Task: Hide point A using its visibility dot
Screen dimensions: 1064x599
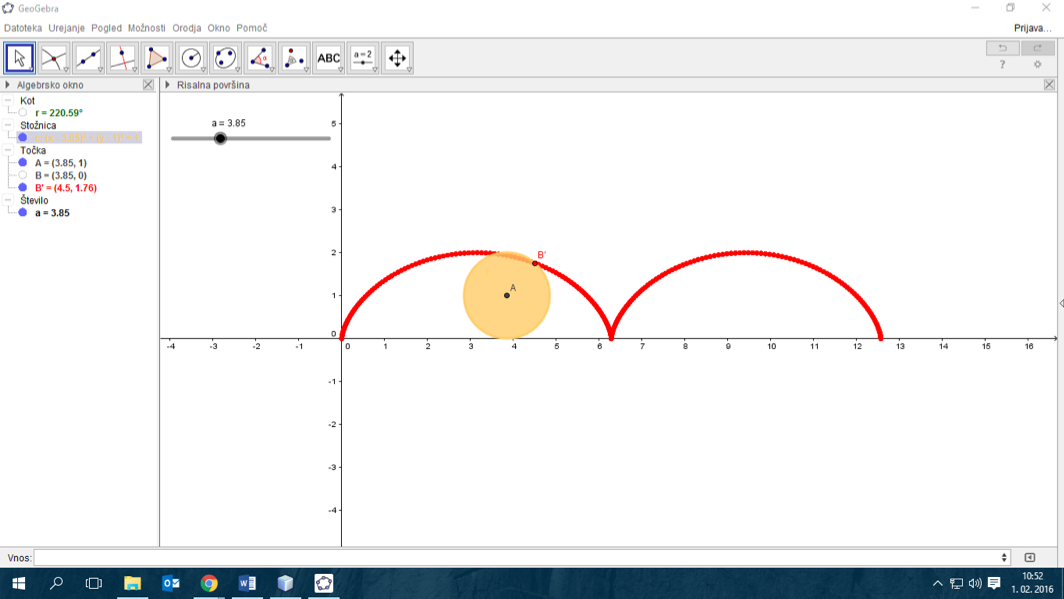Action: click(x=23, y=163)
